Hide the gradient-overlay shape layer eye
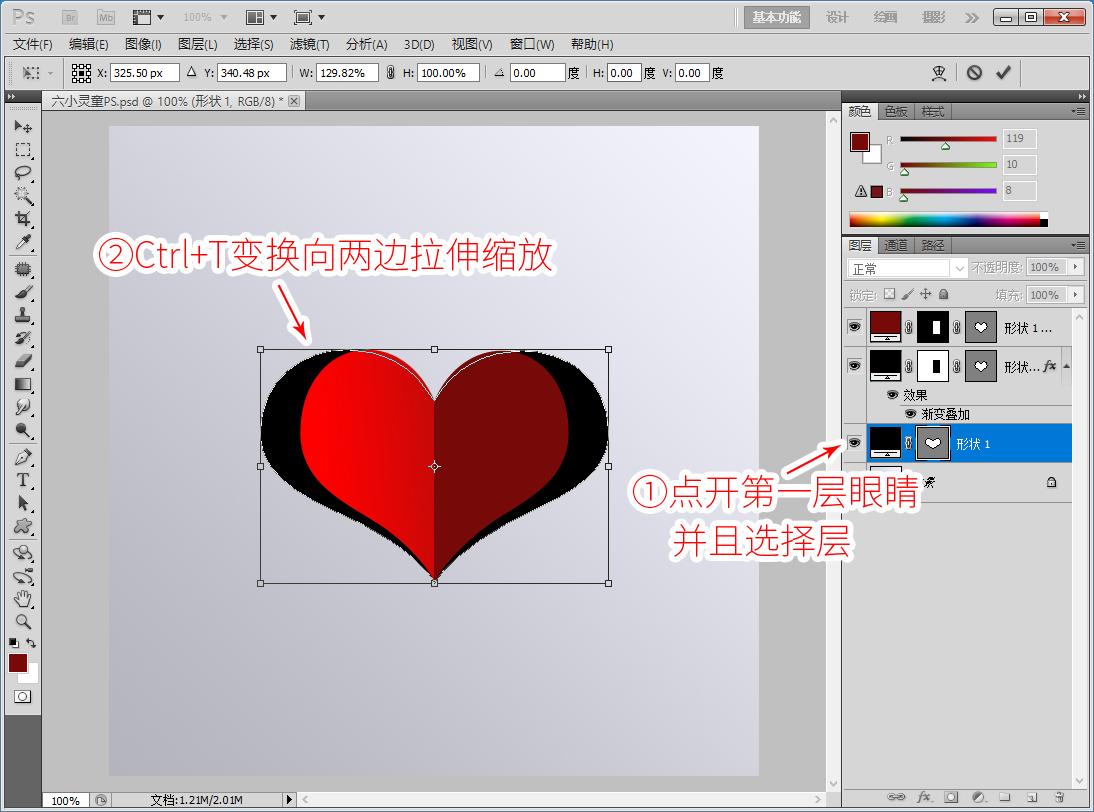 click(854, 366)
